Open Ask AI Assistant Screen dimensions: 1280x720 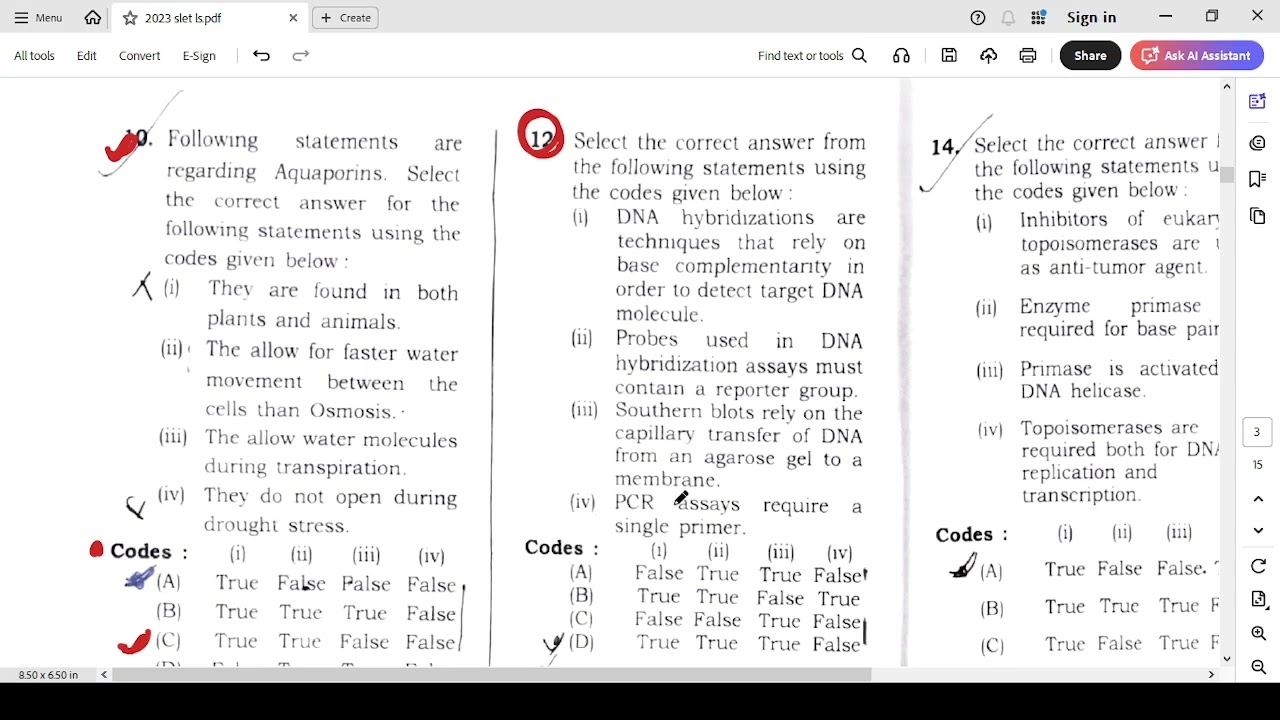pos(1195,56)
